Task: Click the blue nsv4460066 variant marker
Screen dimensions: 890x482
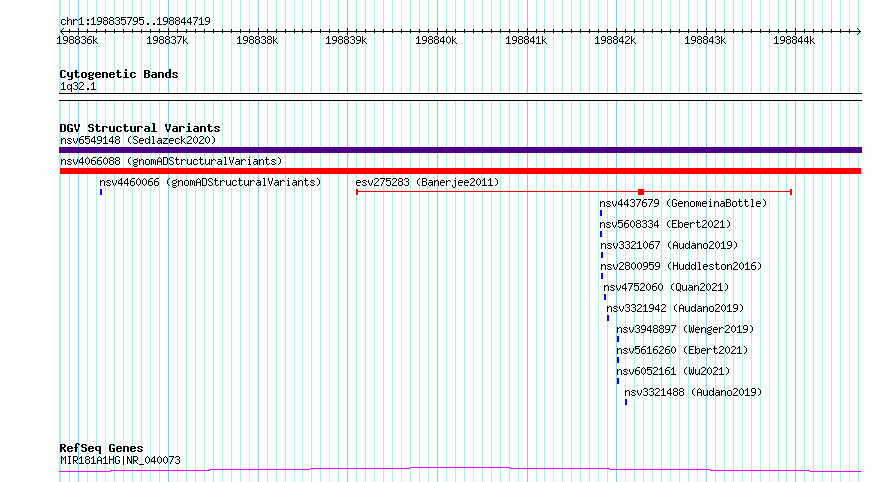Action: coord(101,192)
